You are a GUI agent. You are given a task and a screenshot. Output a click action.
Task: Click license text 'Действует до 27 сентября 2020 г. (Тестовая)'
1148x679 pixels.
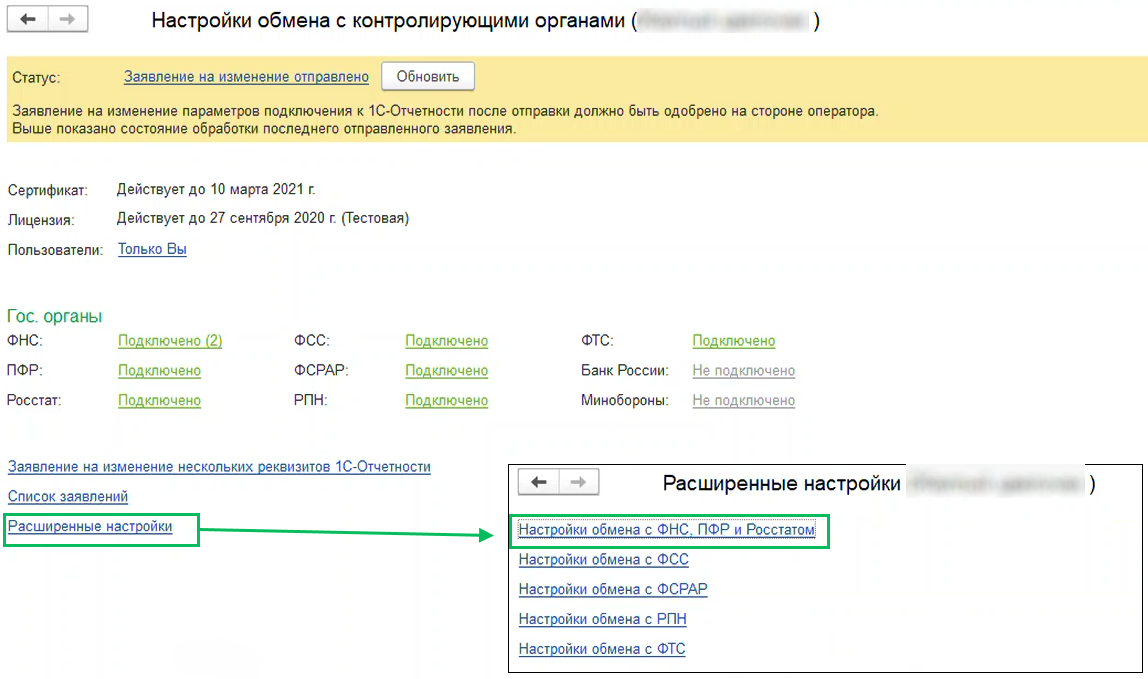click(263, 218)
